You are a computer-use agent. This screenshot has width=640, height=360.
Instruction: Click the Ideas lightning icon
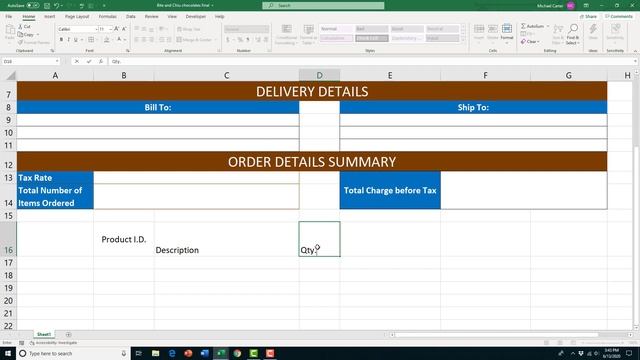[593, 29]
